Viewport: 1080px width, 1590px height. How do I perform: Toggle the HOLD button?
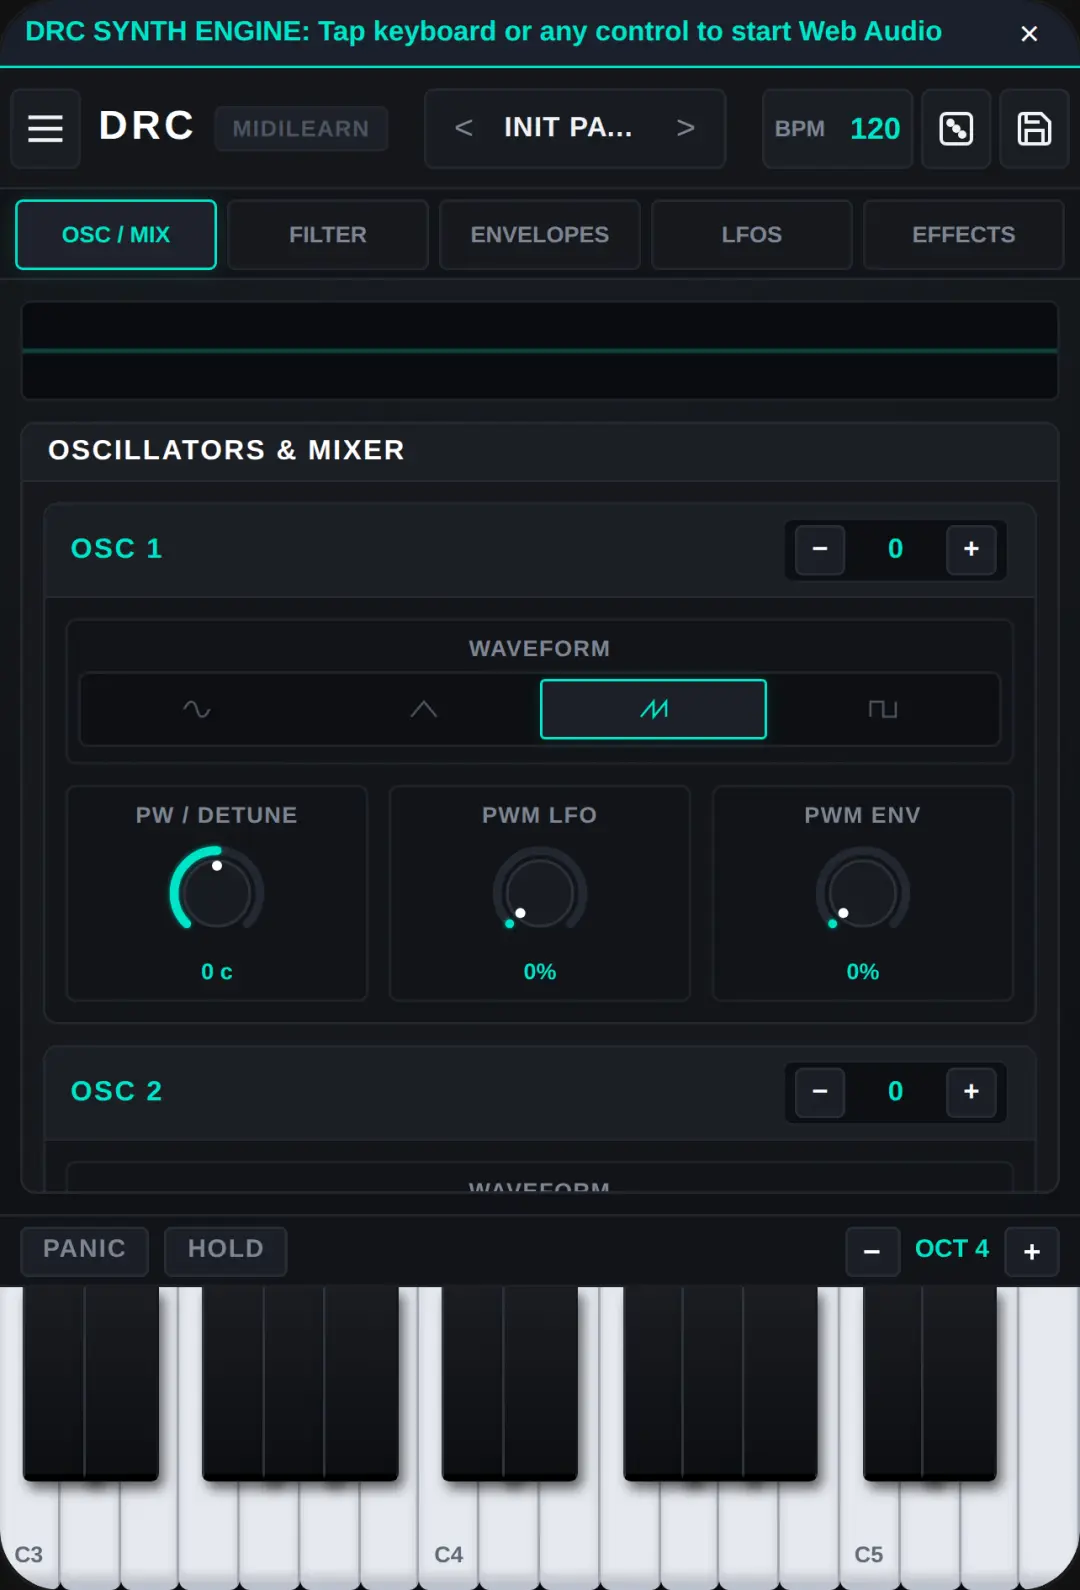226,1251
